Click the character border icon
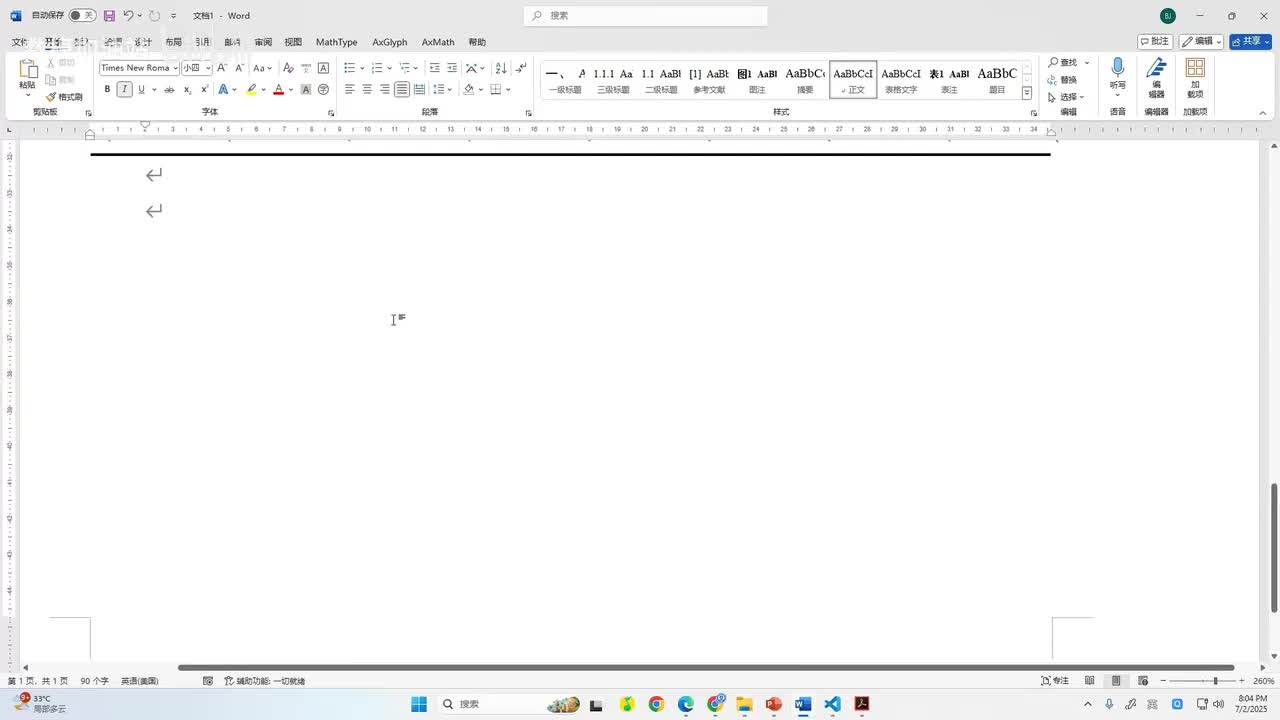Screen dimensions: 1280x720 (323, 68)
